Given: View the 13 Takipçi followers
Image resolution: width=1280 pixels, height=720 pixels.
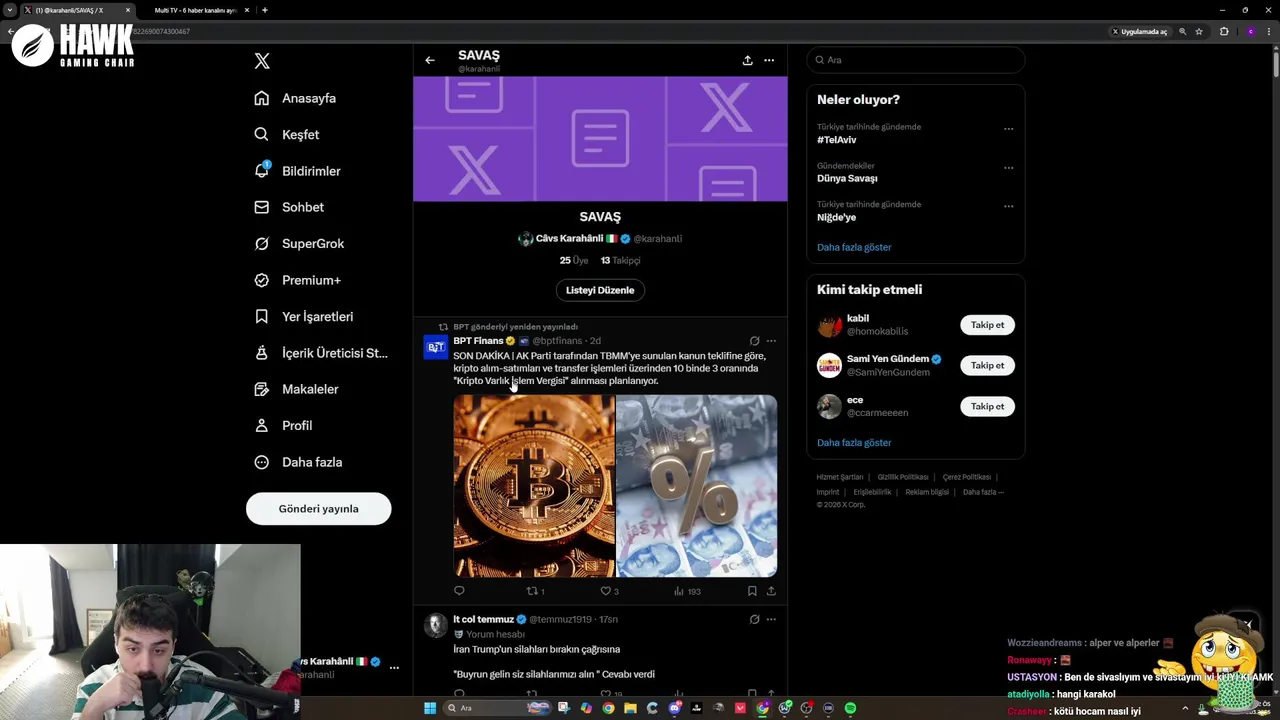Looking at the screenshot, I should [x=620, y=260].
